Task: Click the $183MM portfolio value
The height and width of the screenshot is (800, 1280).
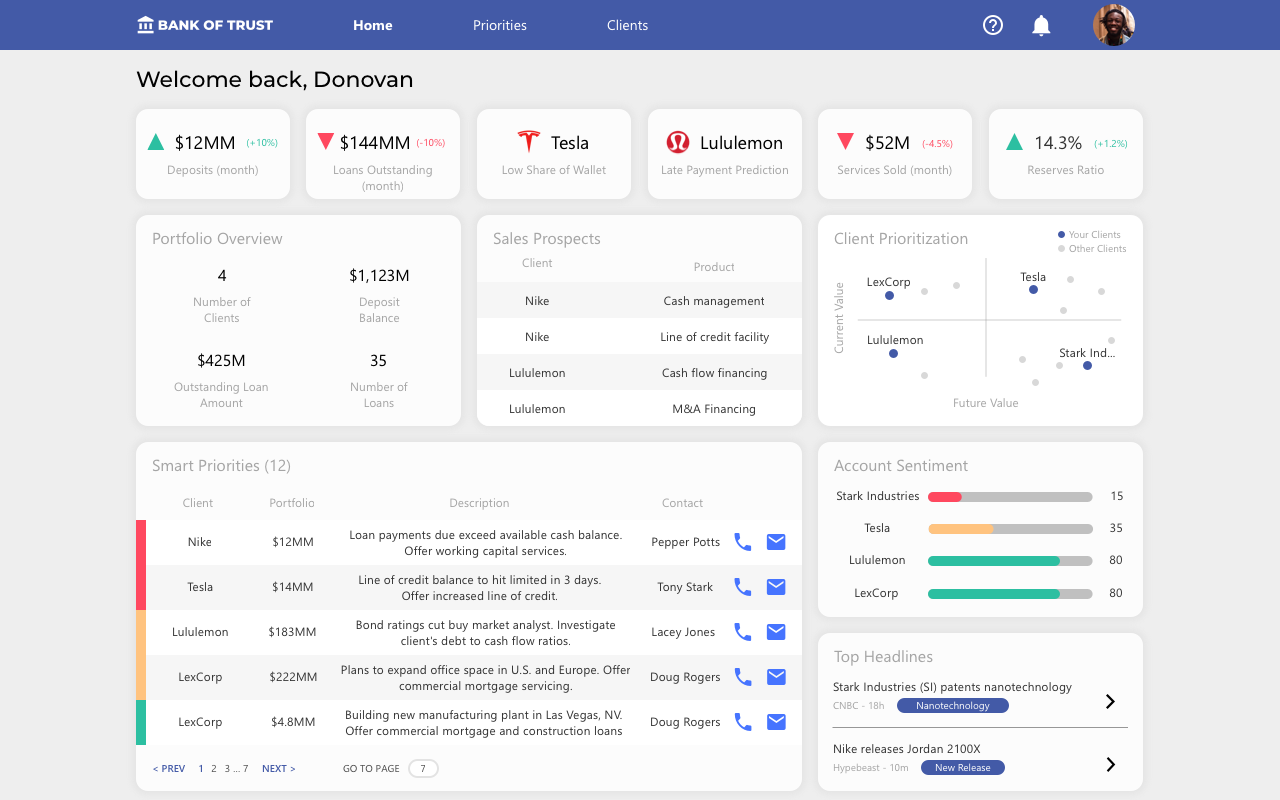Action: tap(292, 632)
